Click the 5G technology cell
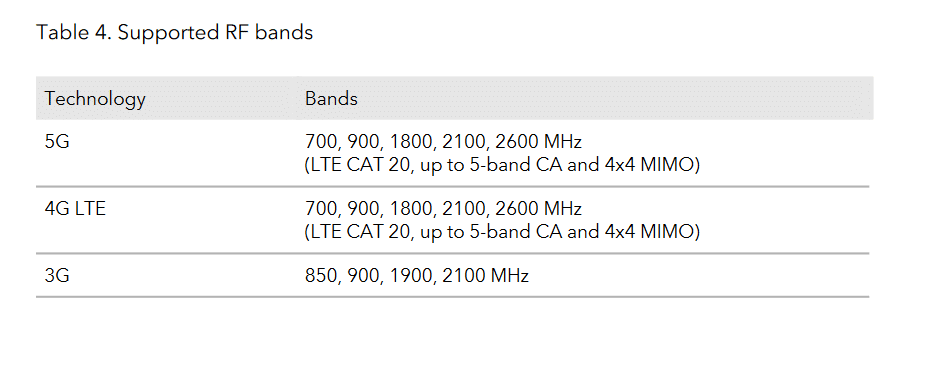The width and height of the screenshot is (944, 365). pos(57,142)
